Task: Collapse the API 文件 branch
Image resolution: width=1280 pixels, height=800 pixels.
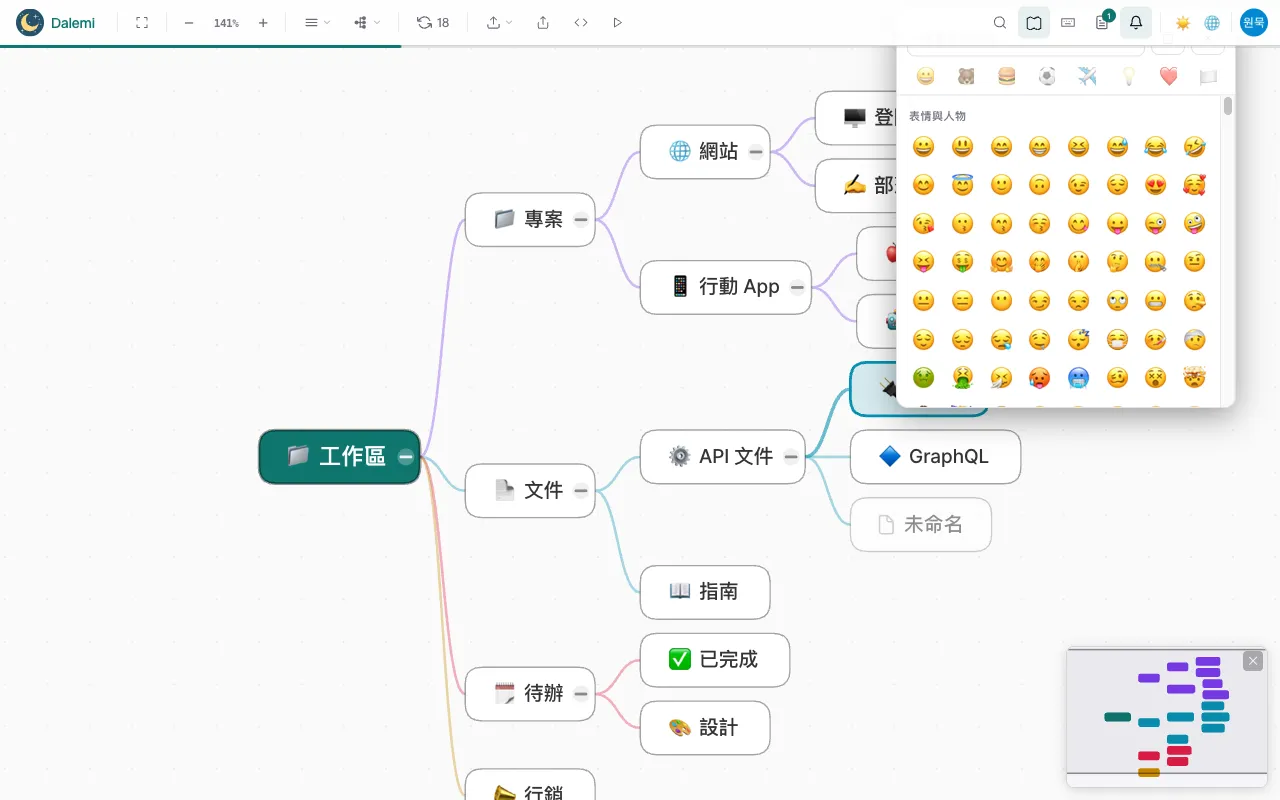Action: [x=790, y=457]
